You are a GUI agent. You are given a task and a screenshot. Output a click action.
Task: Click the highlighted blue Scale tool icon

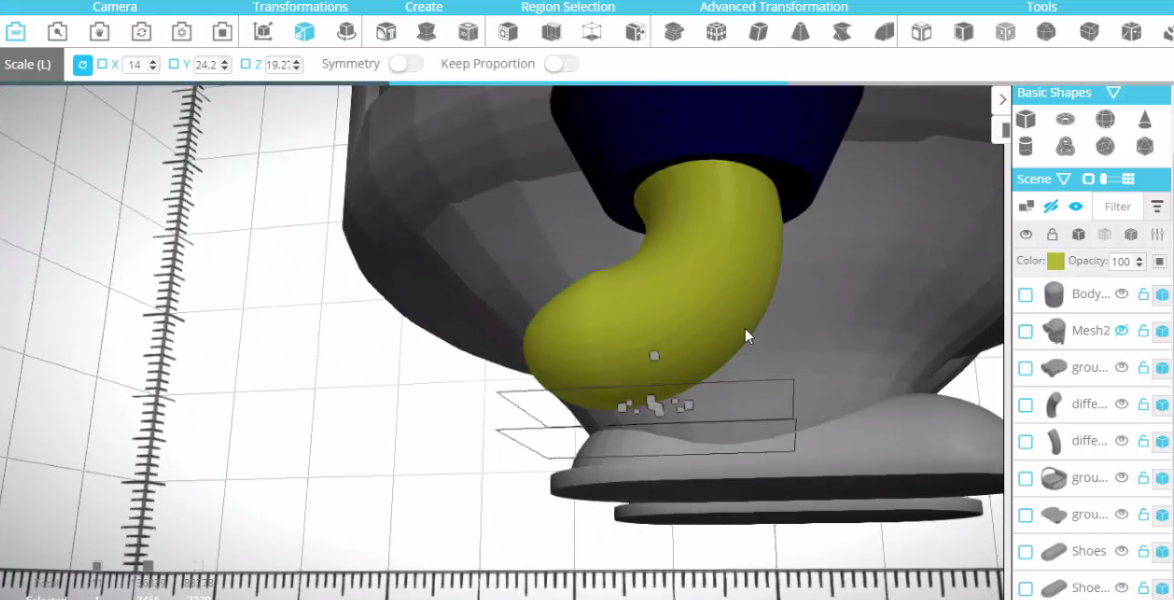[x=305, y=31]
